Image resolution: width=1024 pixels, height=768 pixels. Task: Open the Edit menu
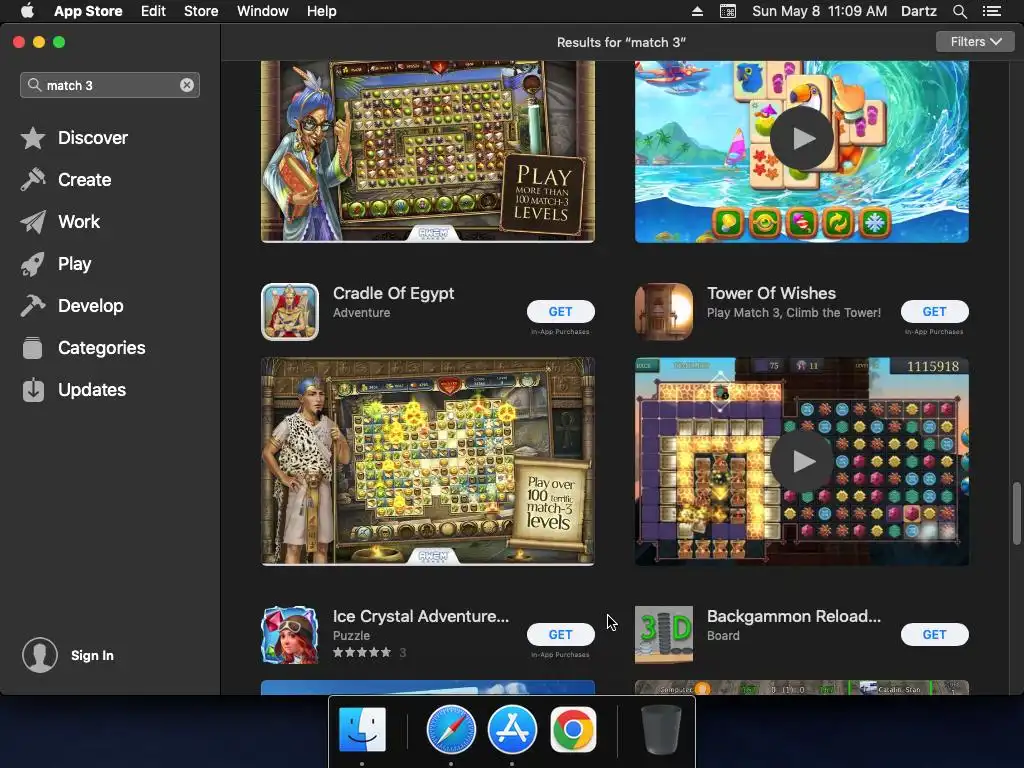click(x=153, y=11)
